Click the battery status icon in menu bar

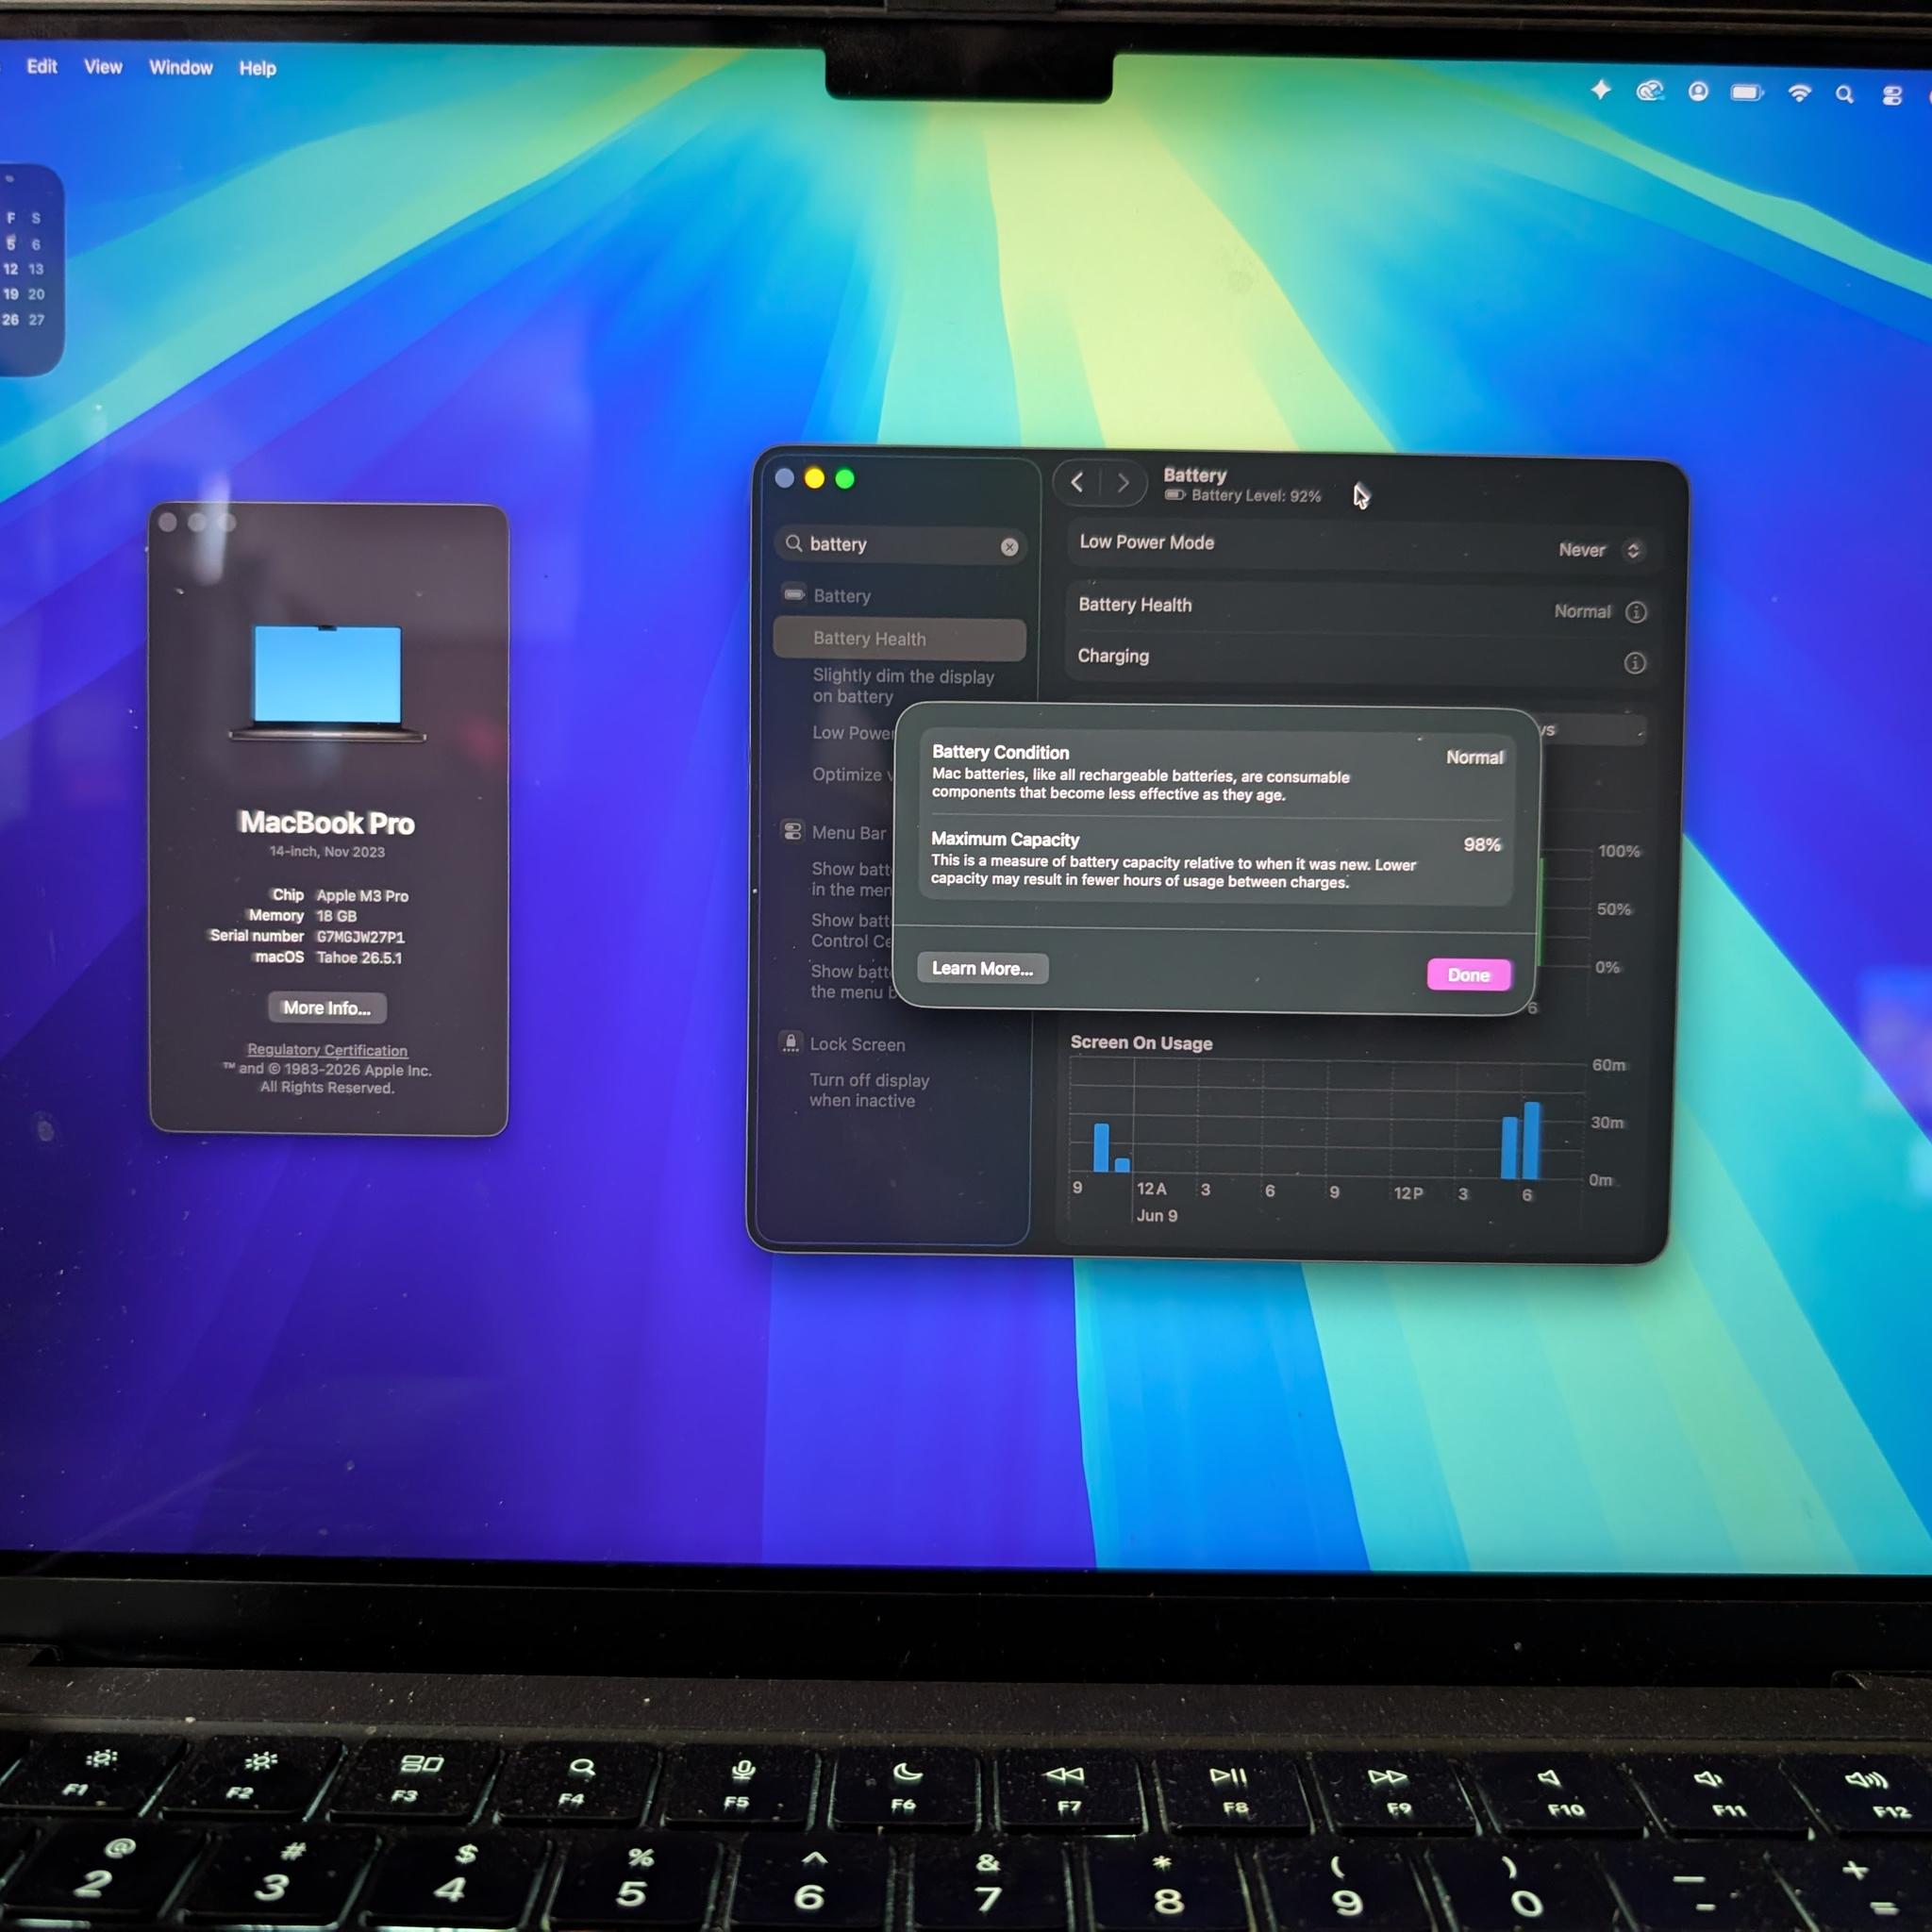point(1747,93)
